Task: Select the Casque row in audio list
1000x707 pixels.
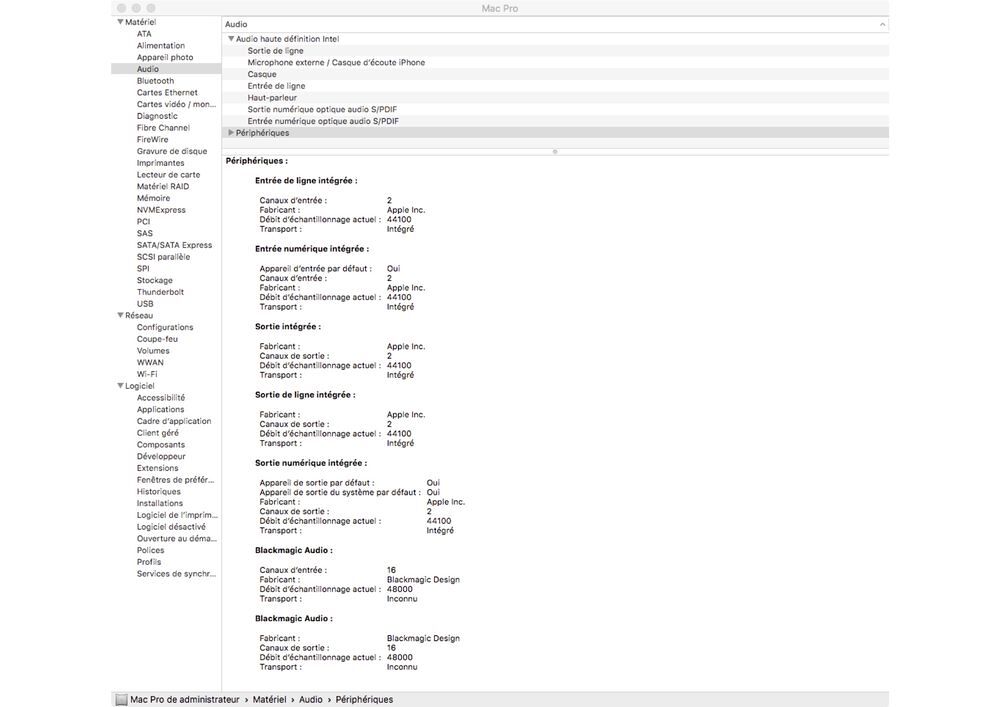Action: (x=555, y=75)
